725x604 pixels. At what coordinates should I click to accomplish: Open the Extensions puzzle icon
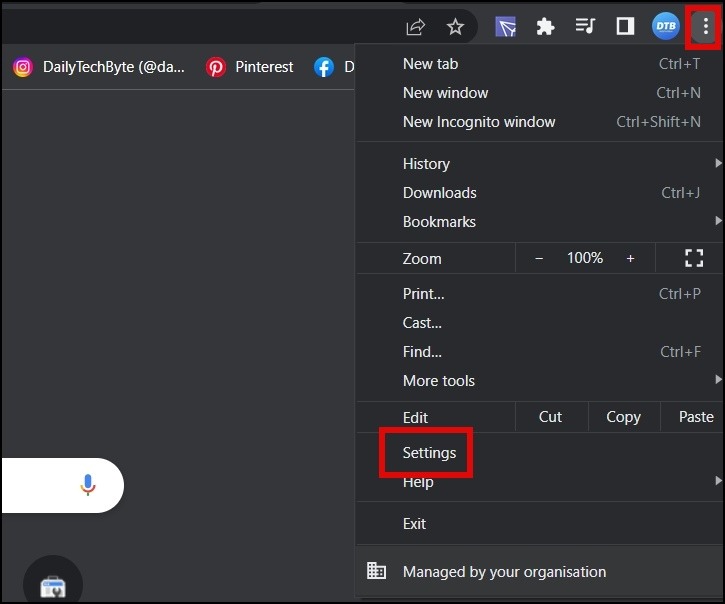tap(545, 26)
